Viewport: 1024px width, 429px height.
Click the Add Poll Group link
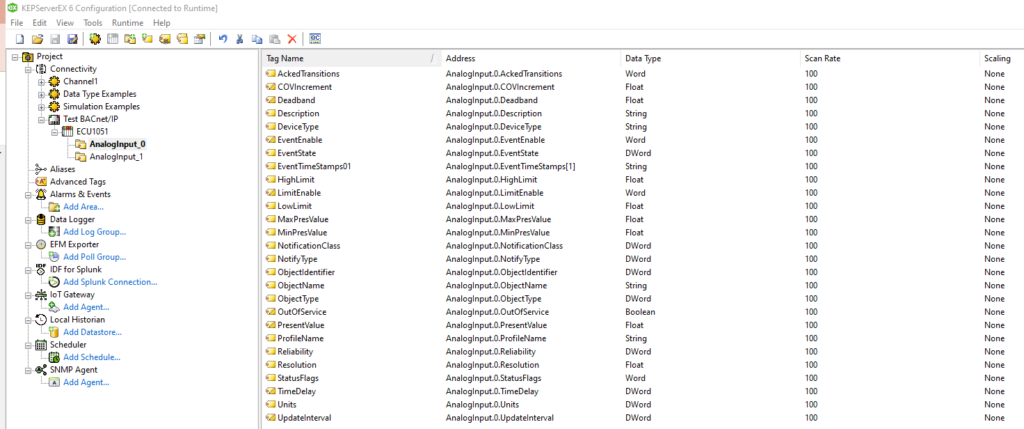click(94, 257)
